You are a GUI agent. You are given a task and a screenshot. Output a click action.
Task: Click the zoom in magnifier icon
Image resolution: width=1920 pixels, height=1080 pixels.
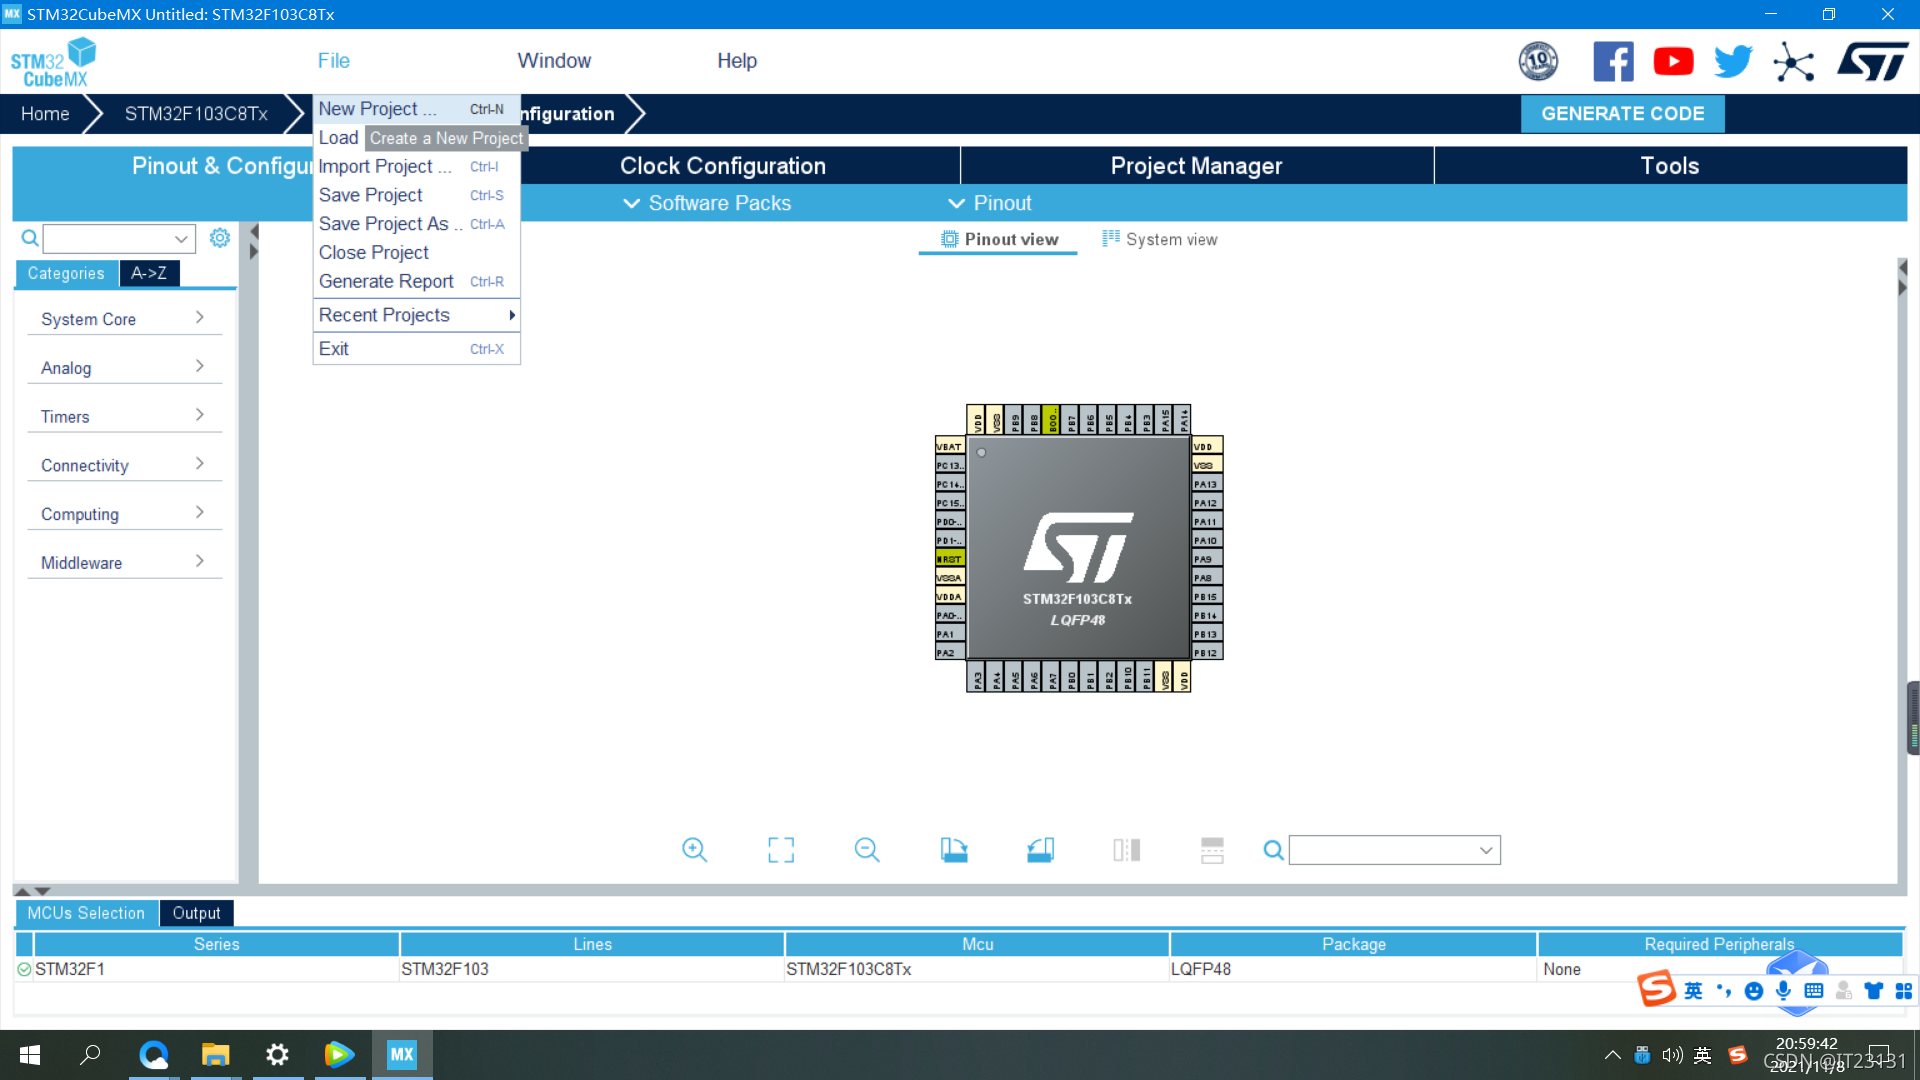pyautogui.click(x=694, y=850)
